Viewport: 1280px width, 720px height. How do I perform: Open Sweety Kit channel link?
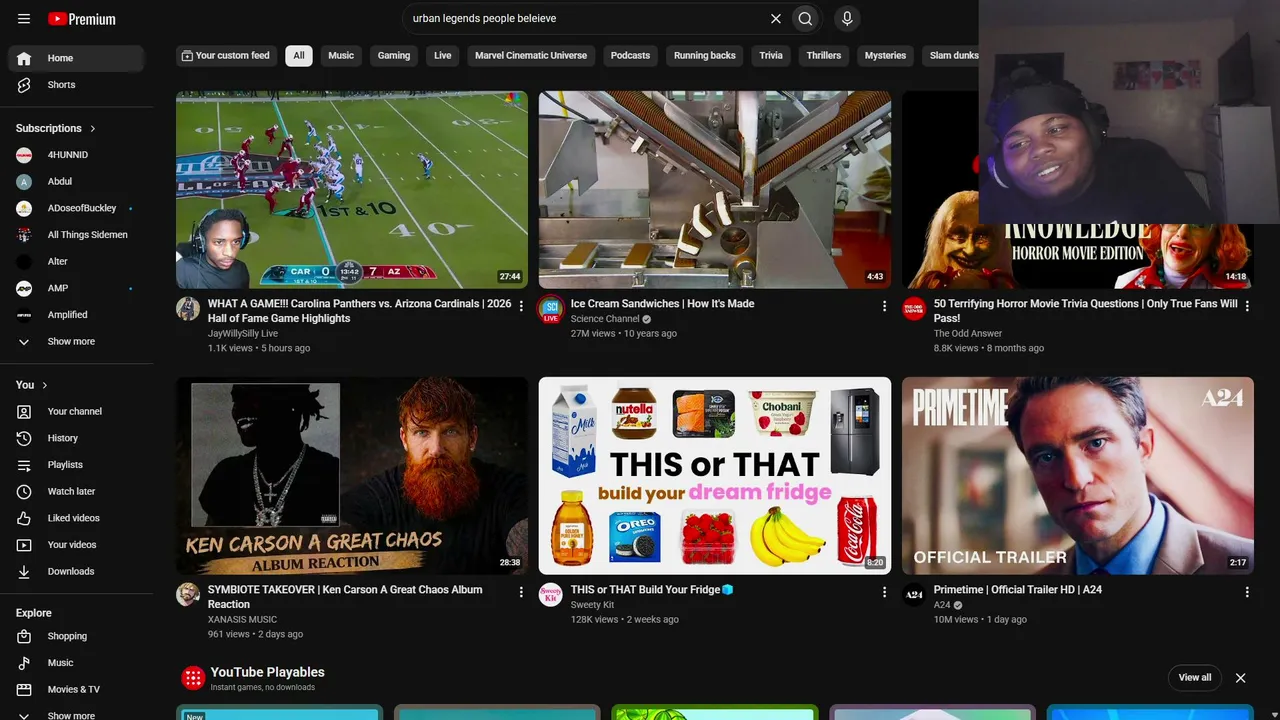pyautogui.click(x=593, y=605)
